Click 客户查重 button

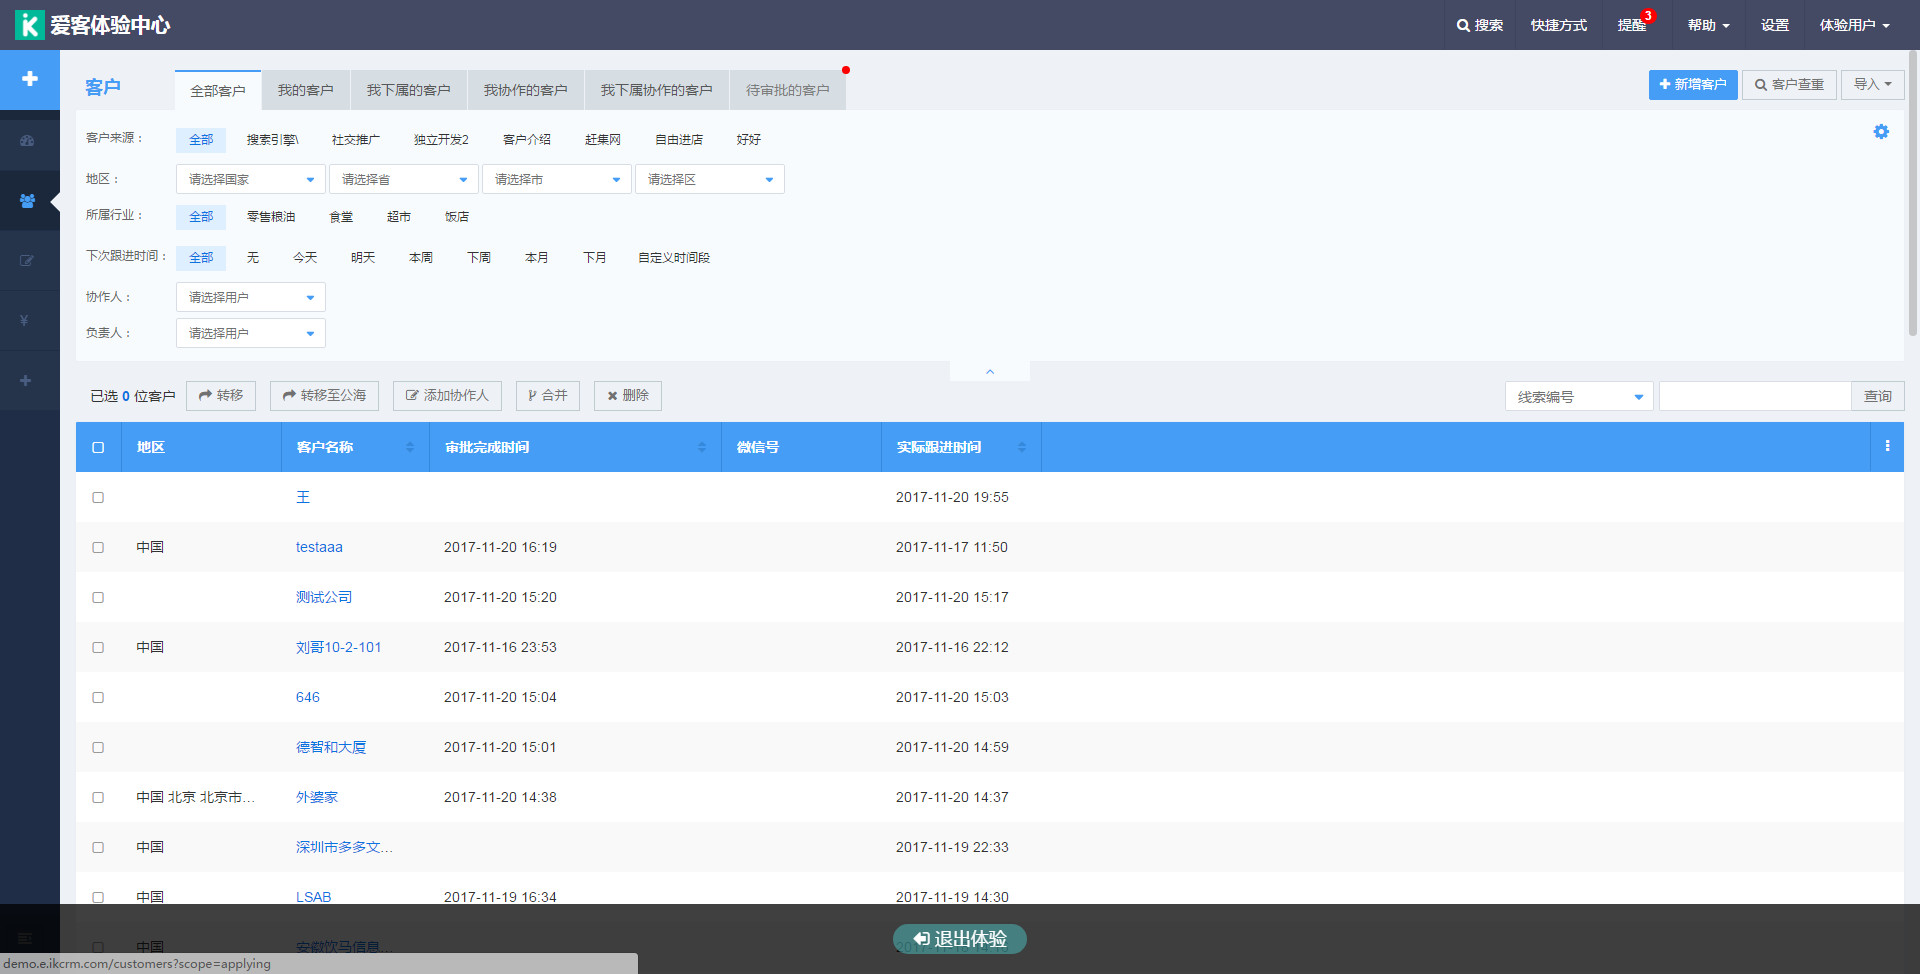(x=1789, y=85)
